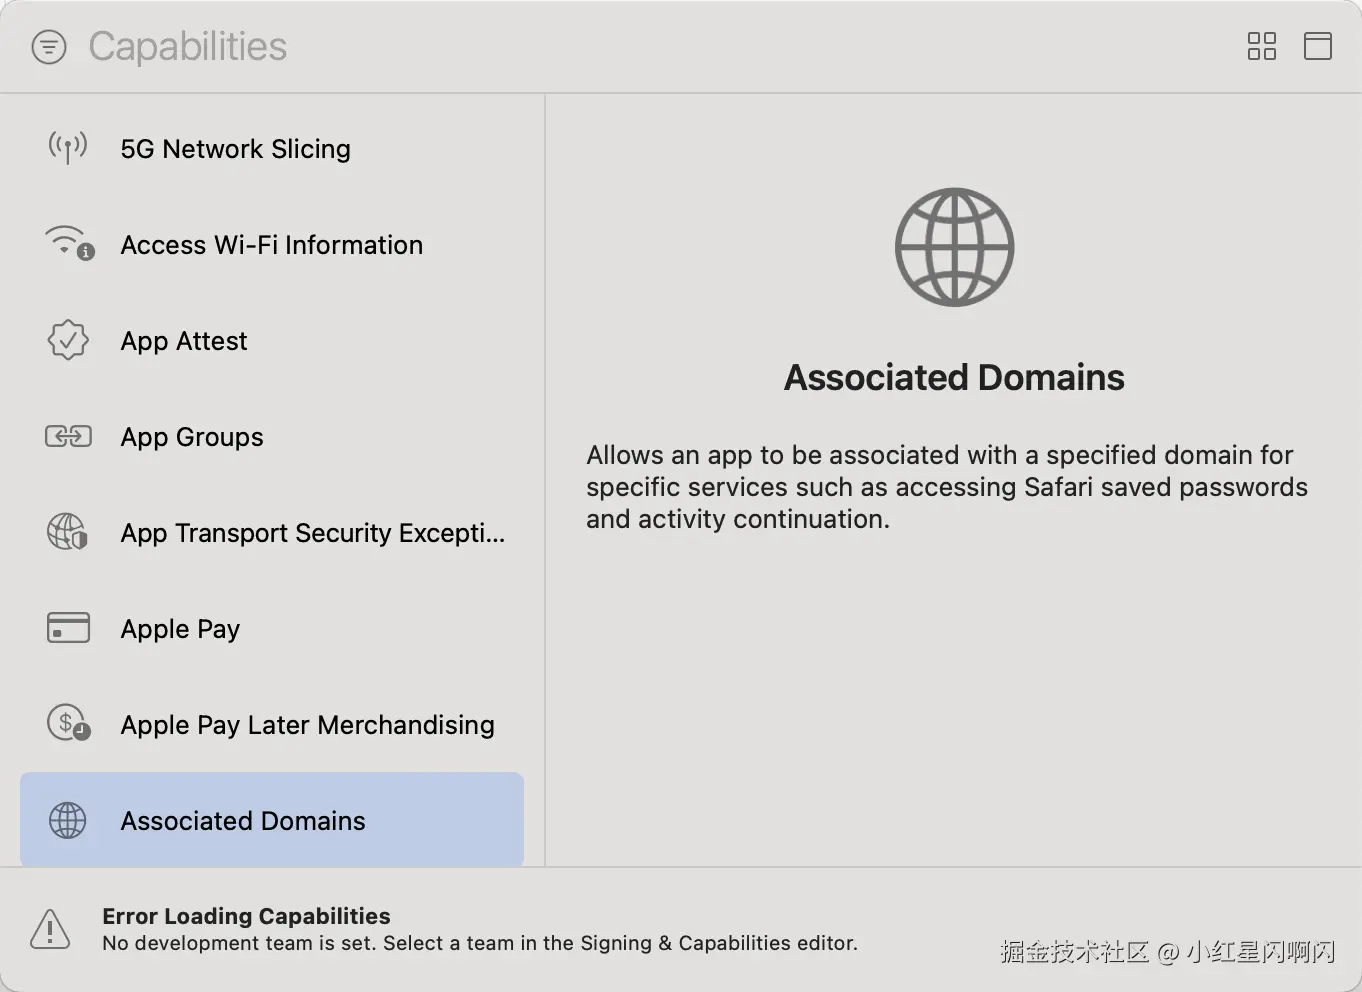
Task: Choose Access Wi-Fi Information in list
Action: coord(271,245)
